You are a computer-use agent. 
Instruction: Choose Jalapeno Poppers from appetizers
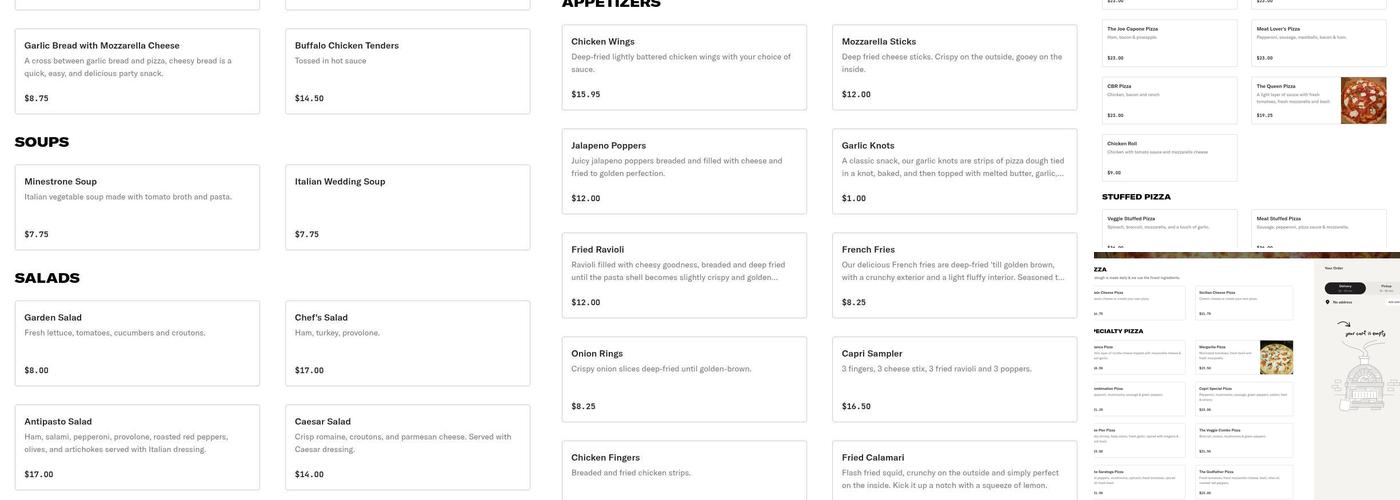point(684,171)
